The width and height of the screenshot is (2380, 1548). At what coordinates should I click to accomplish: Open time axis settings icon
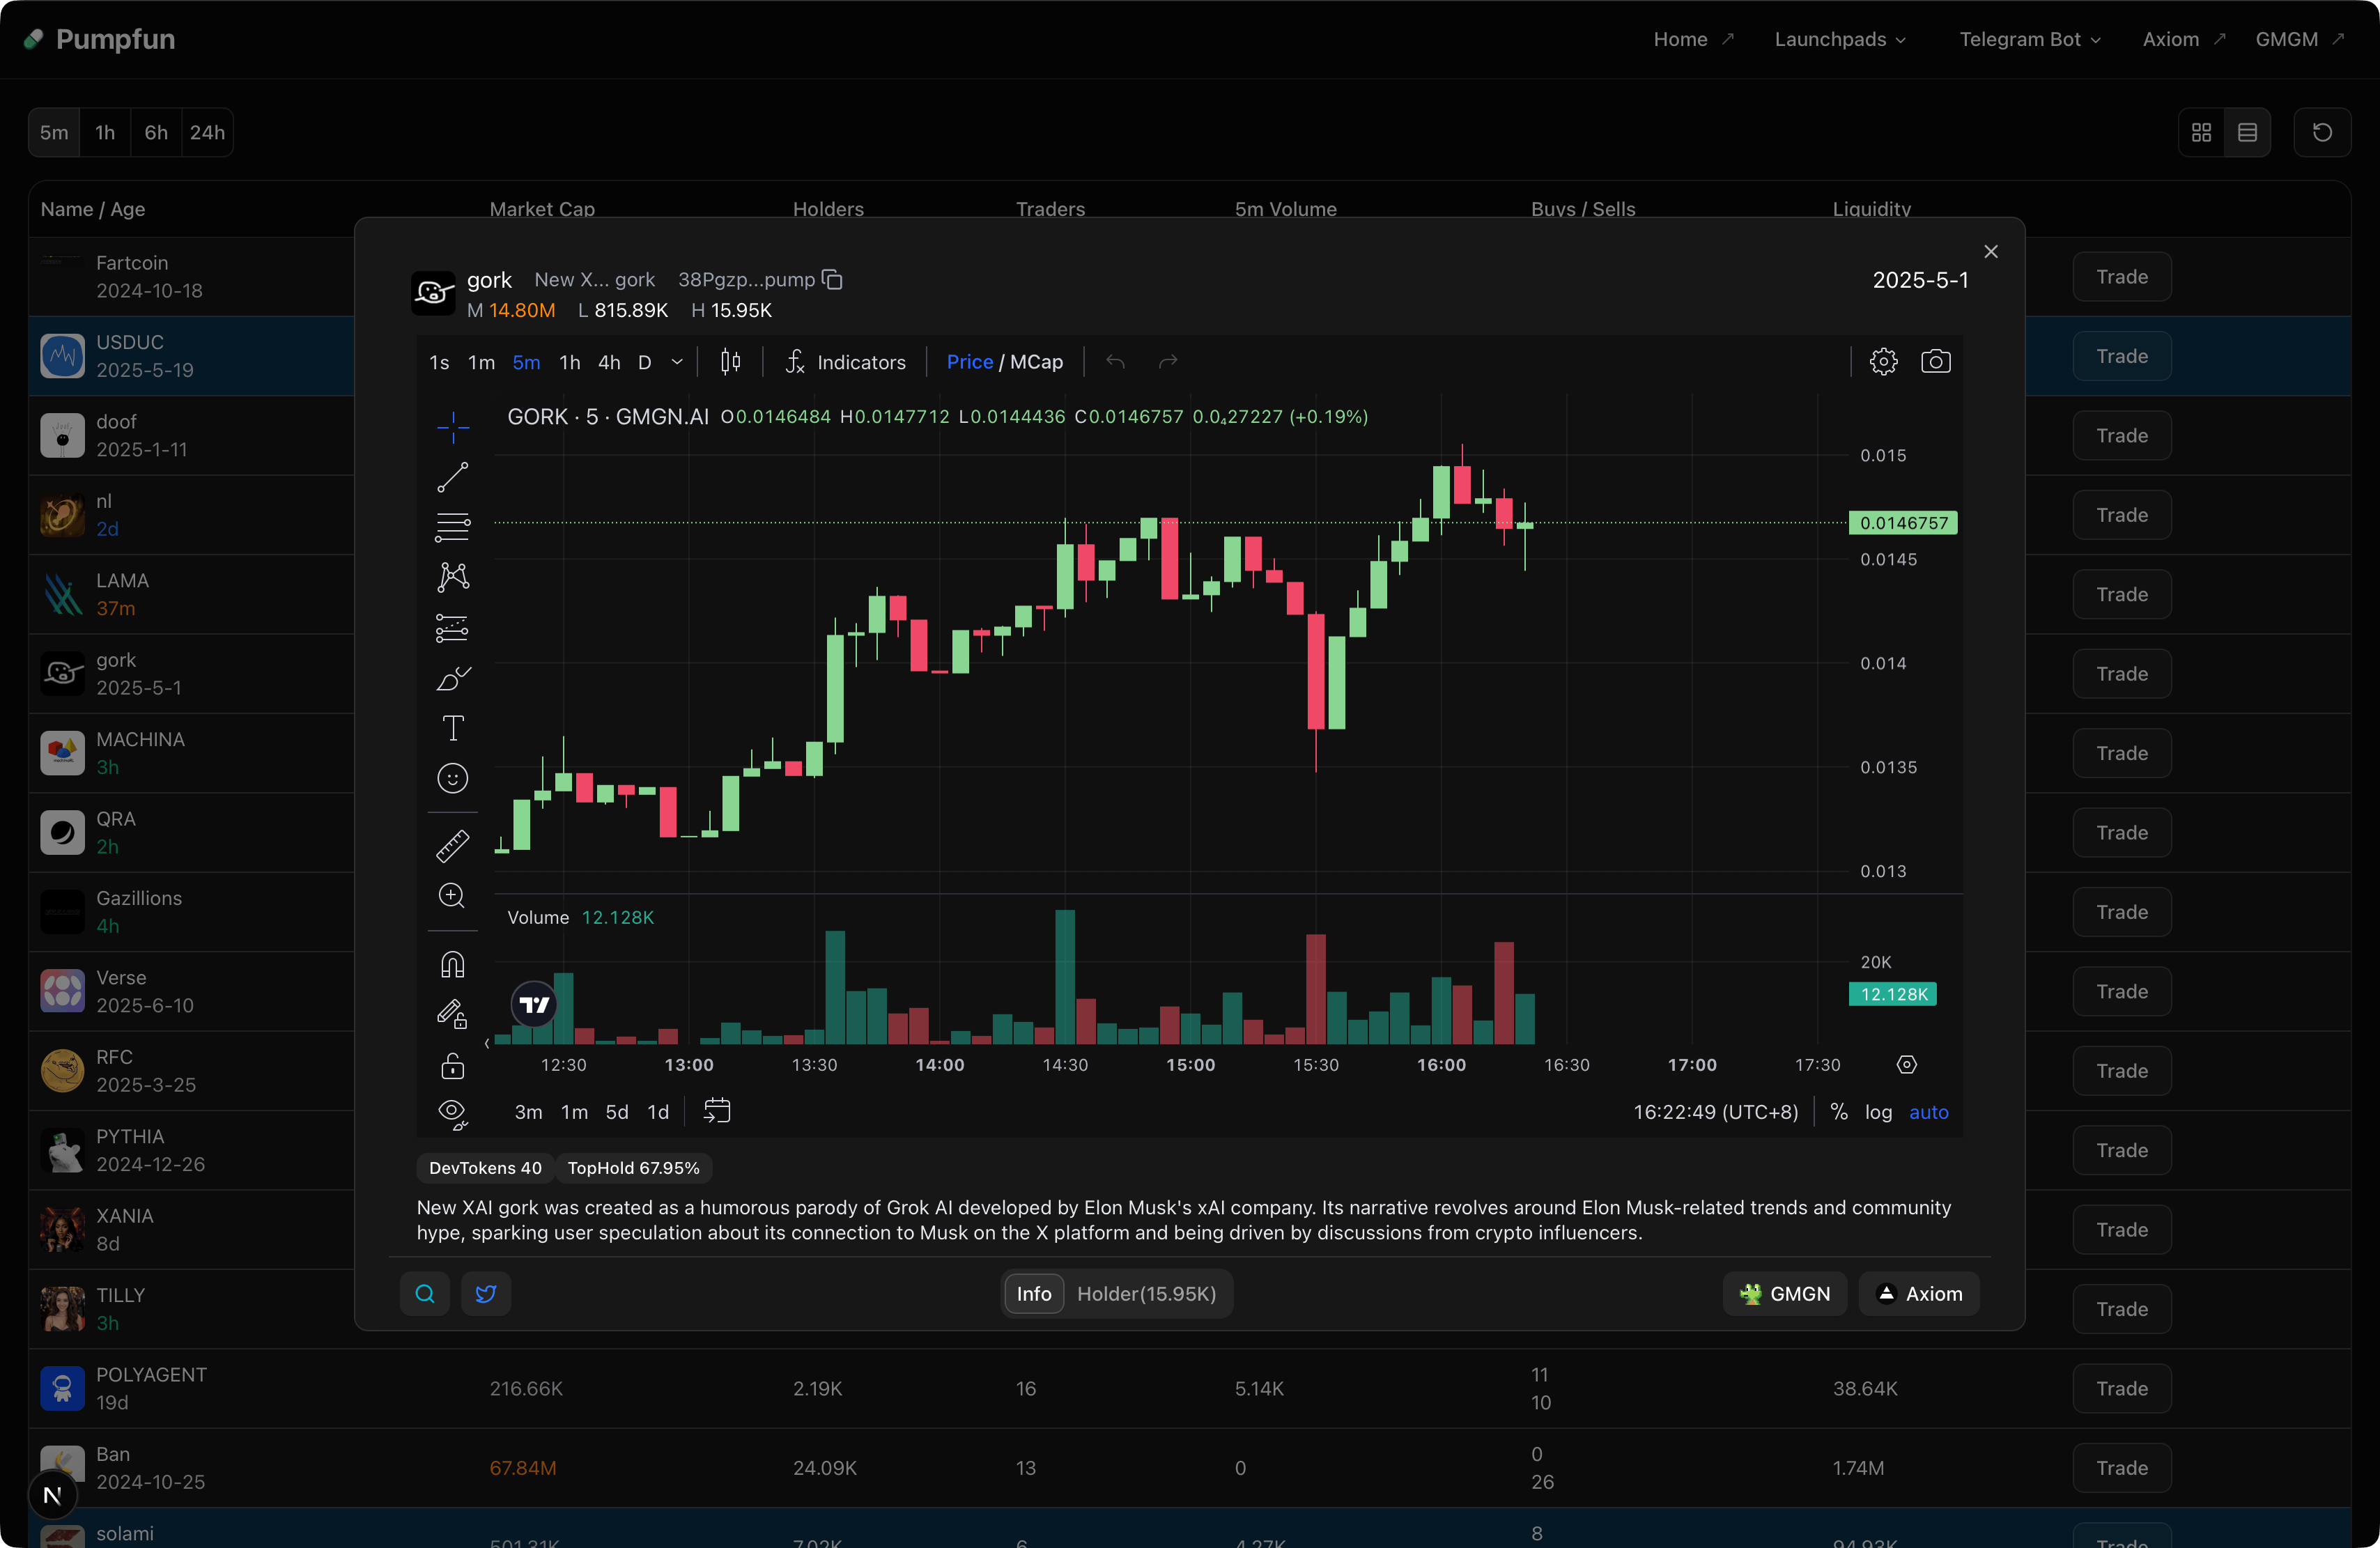coord(1906,1064)
